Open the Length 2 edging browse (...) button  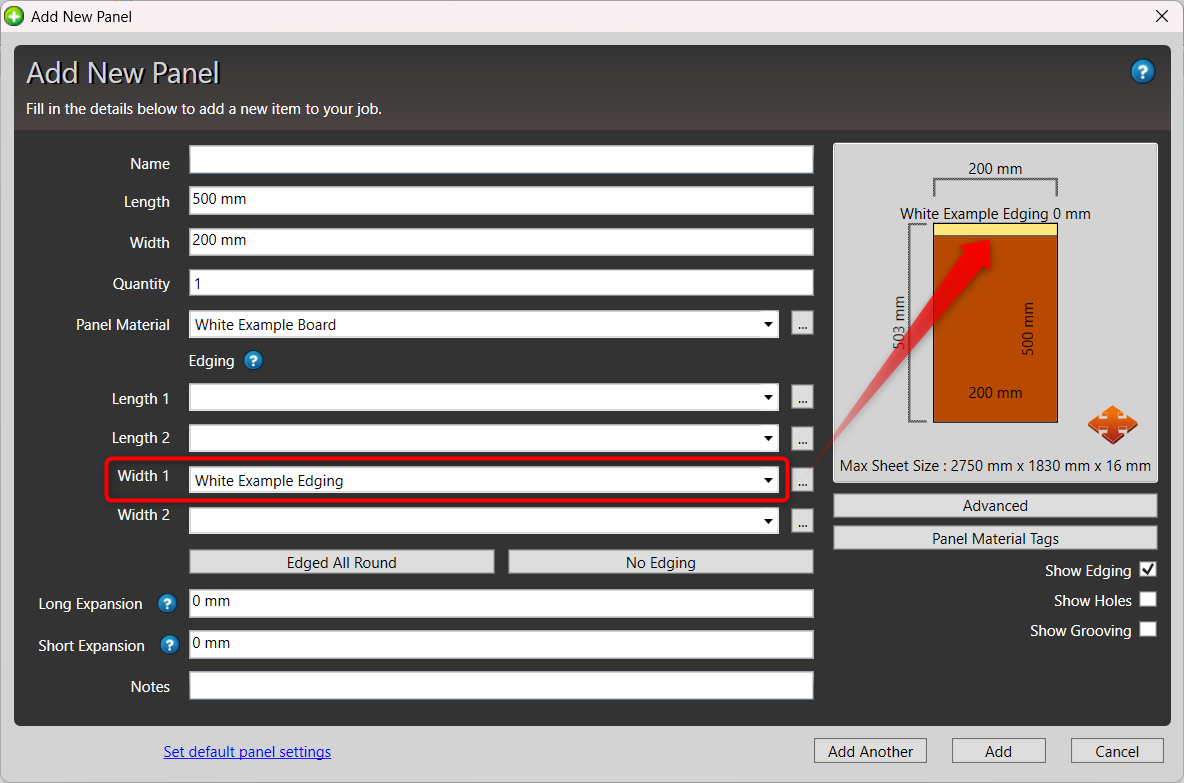[x=802, y=438]
